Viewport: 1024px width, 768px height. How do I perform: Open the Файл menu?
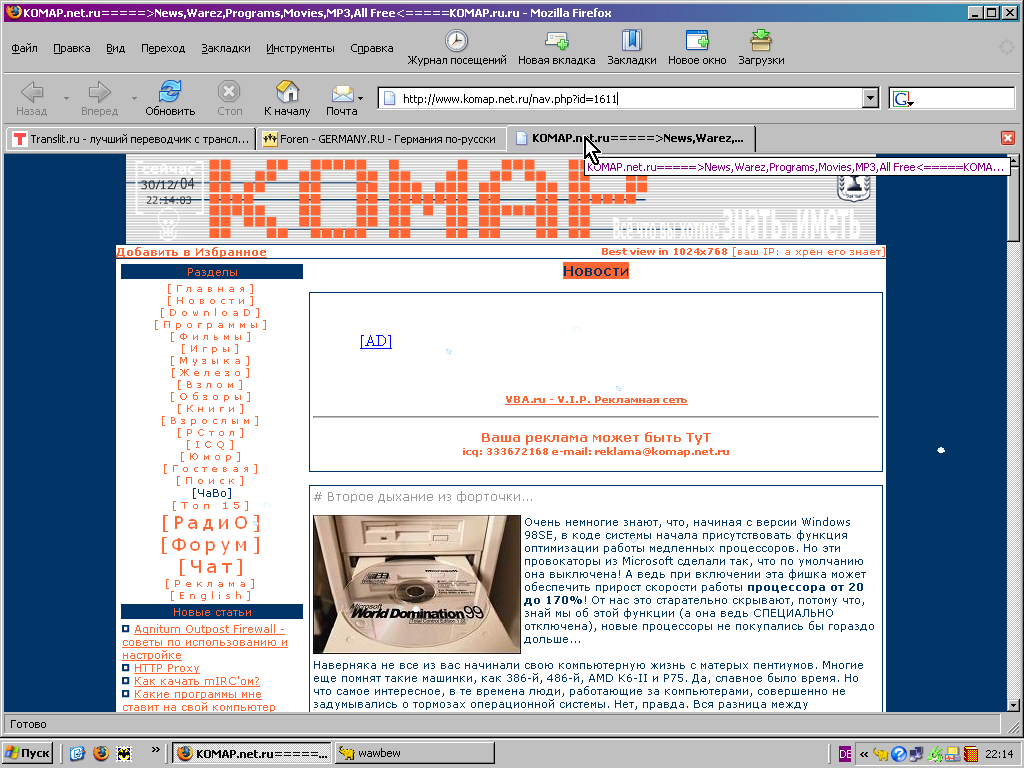pyautogui.click(x=24, y=48)
